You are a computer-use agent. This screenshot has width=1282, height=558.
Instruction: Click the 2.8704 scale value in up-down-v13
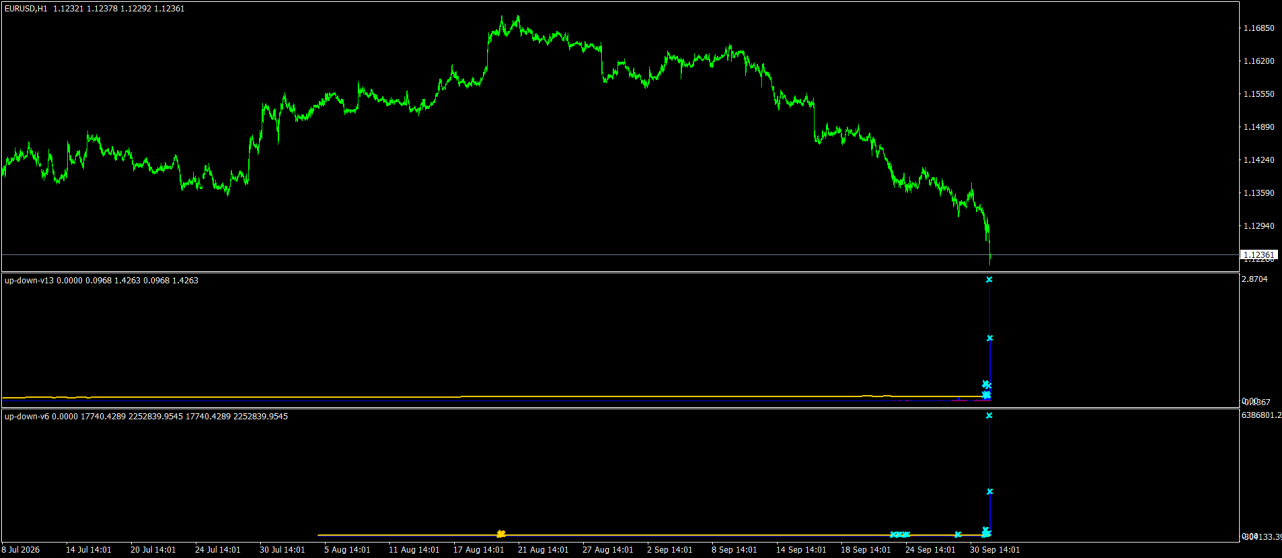[1255, 280]
